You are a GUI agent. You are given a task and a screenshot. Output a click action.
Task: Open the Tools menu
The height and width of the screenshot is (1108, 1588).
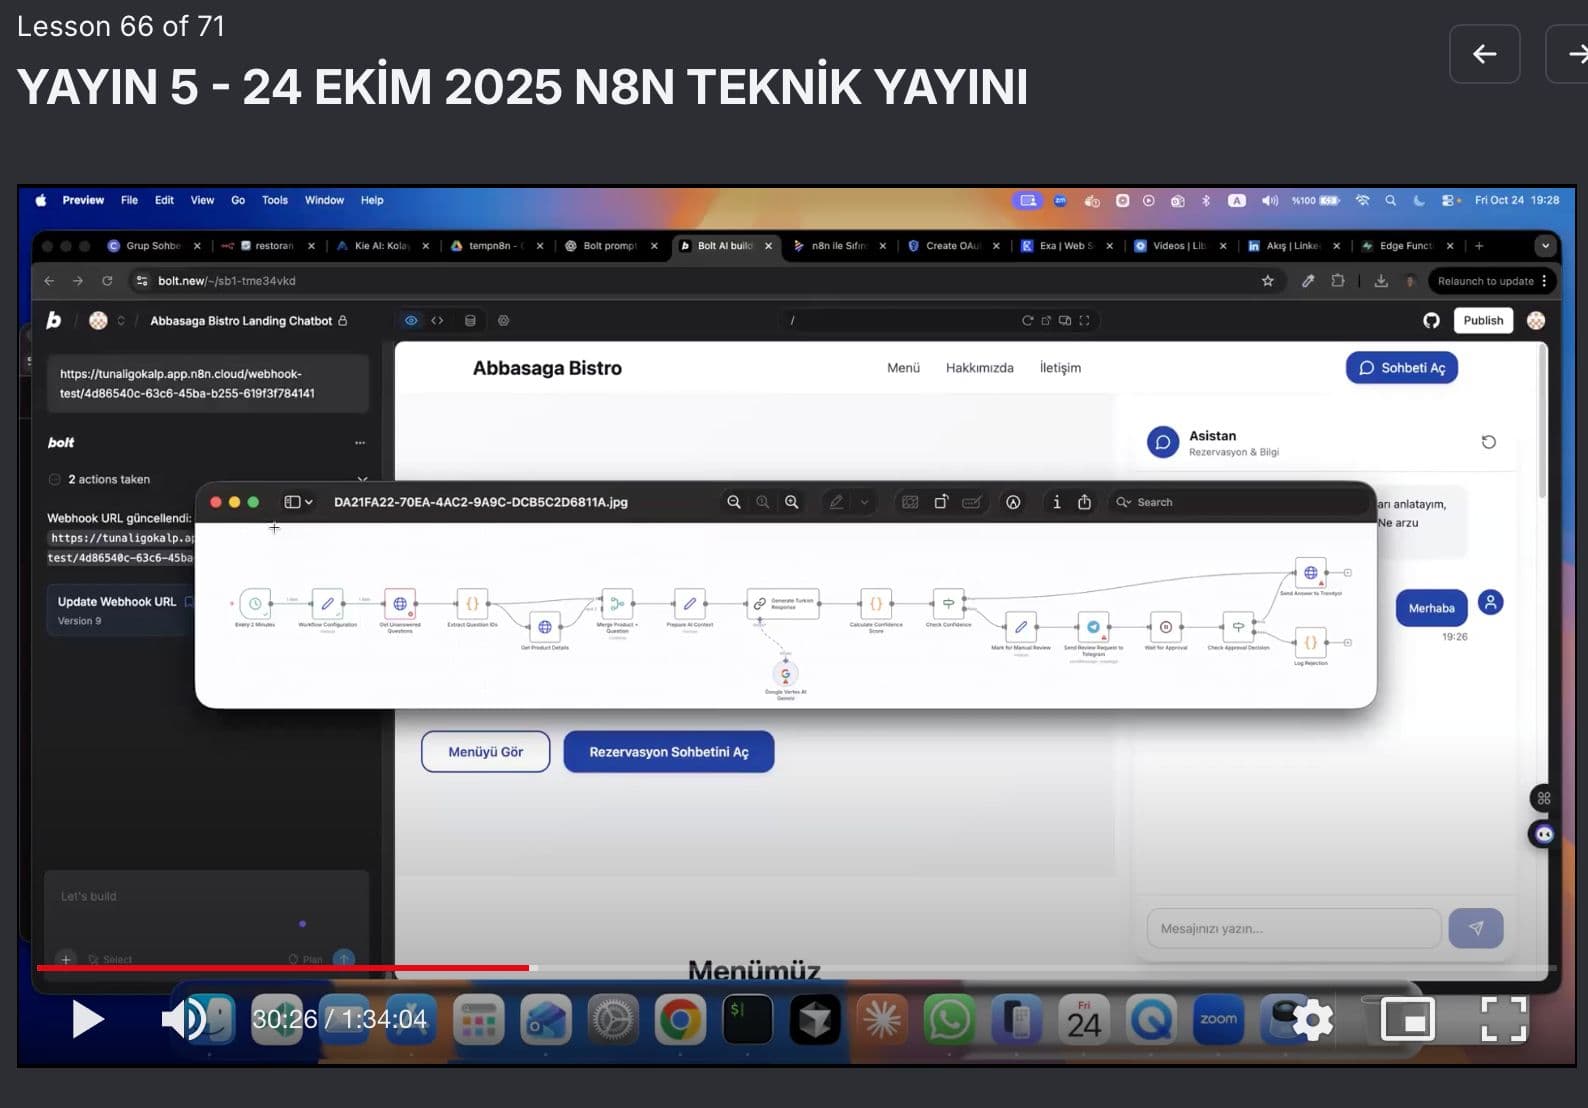click(x=275, y=200)
